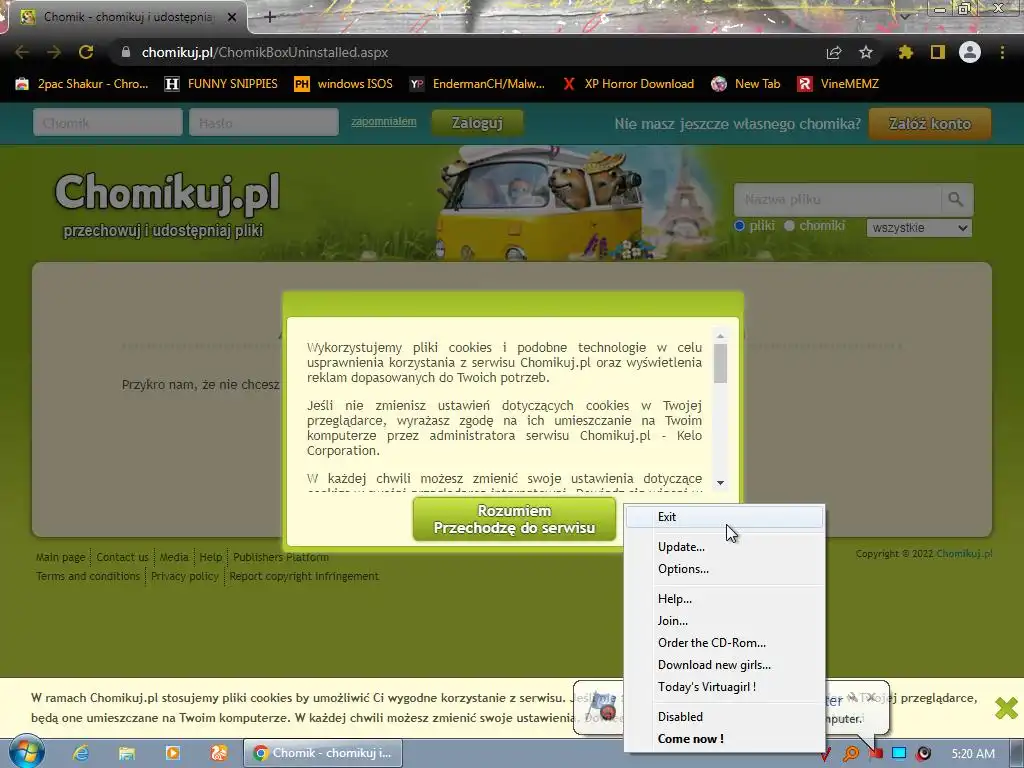Click cookie dialog scroll down arrow
Screen dimensions: 1024x768
[x=720, y=483]
